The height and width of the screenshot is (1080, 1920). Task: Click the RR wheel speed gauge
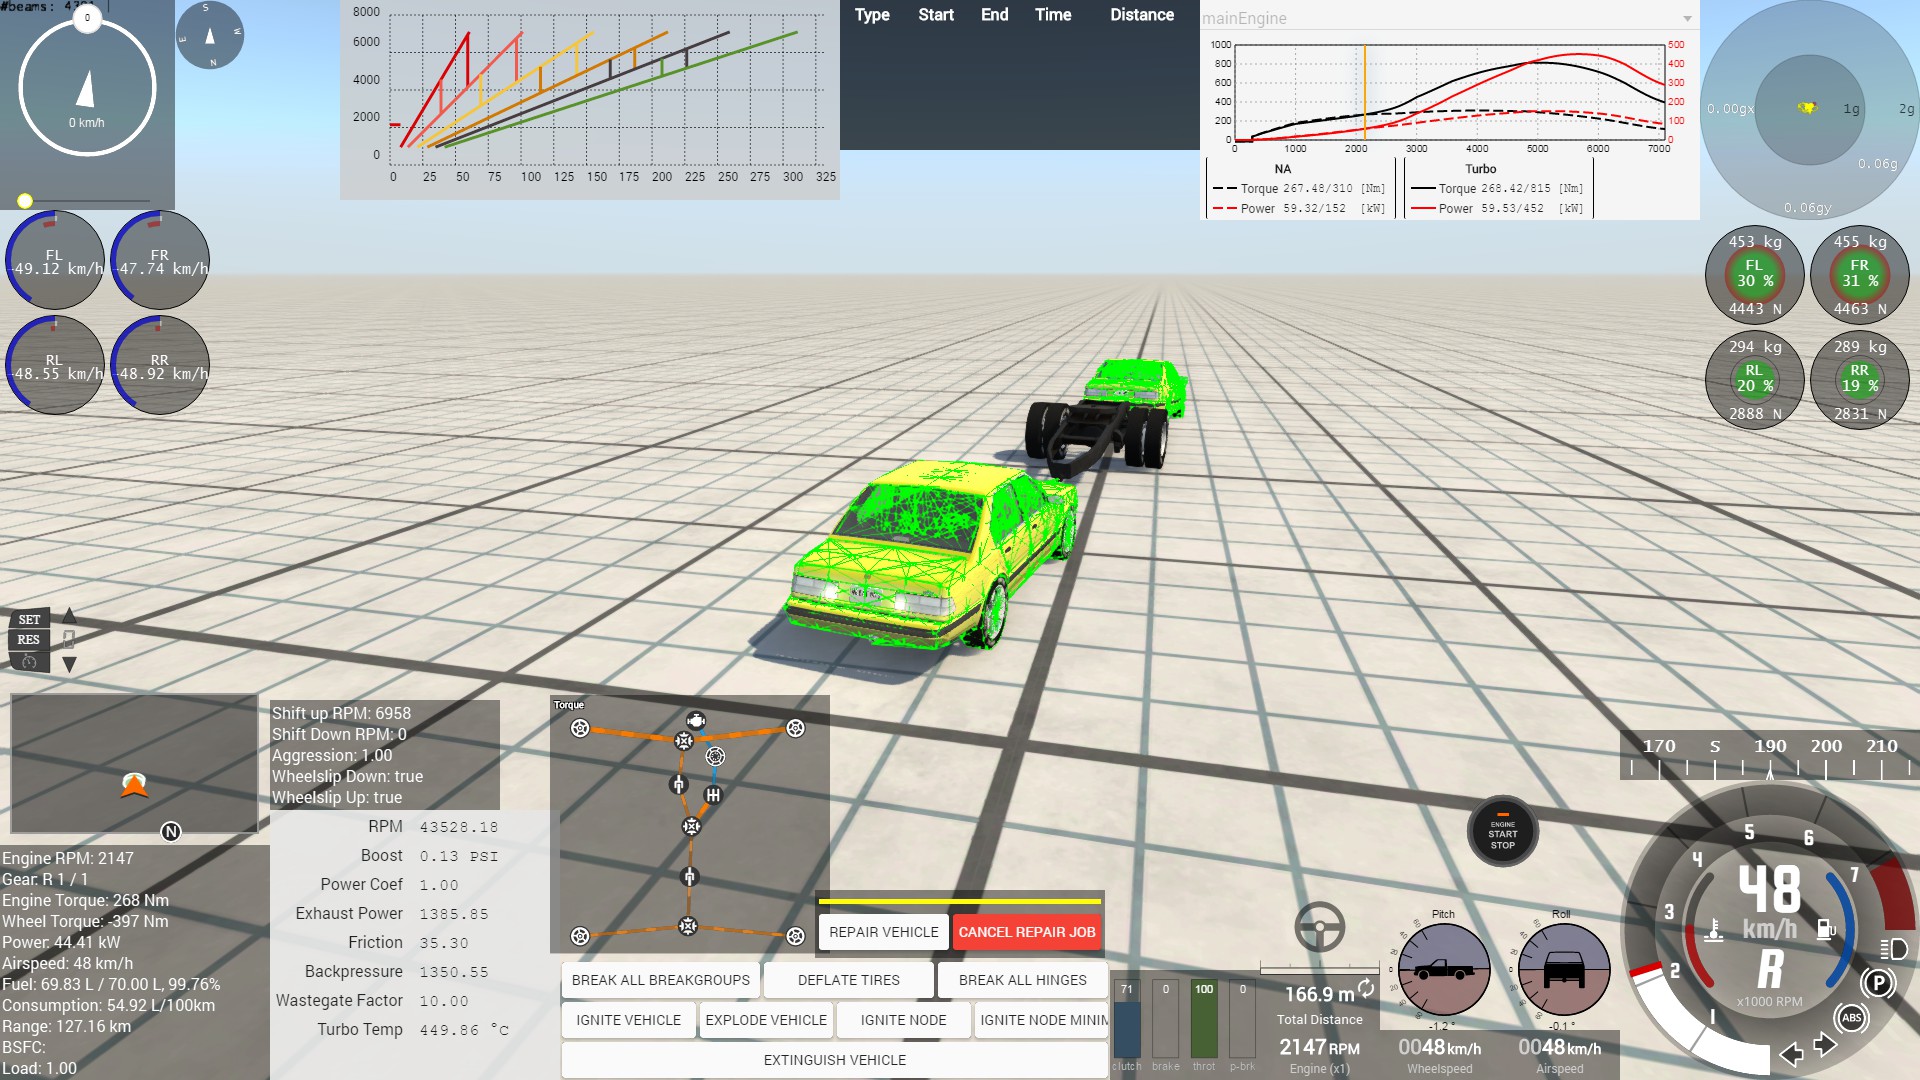click(160, 365)
